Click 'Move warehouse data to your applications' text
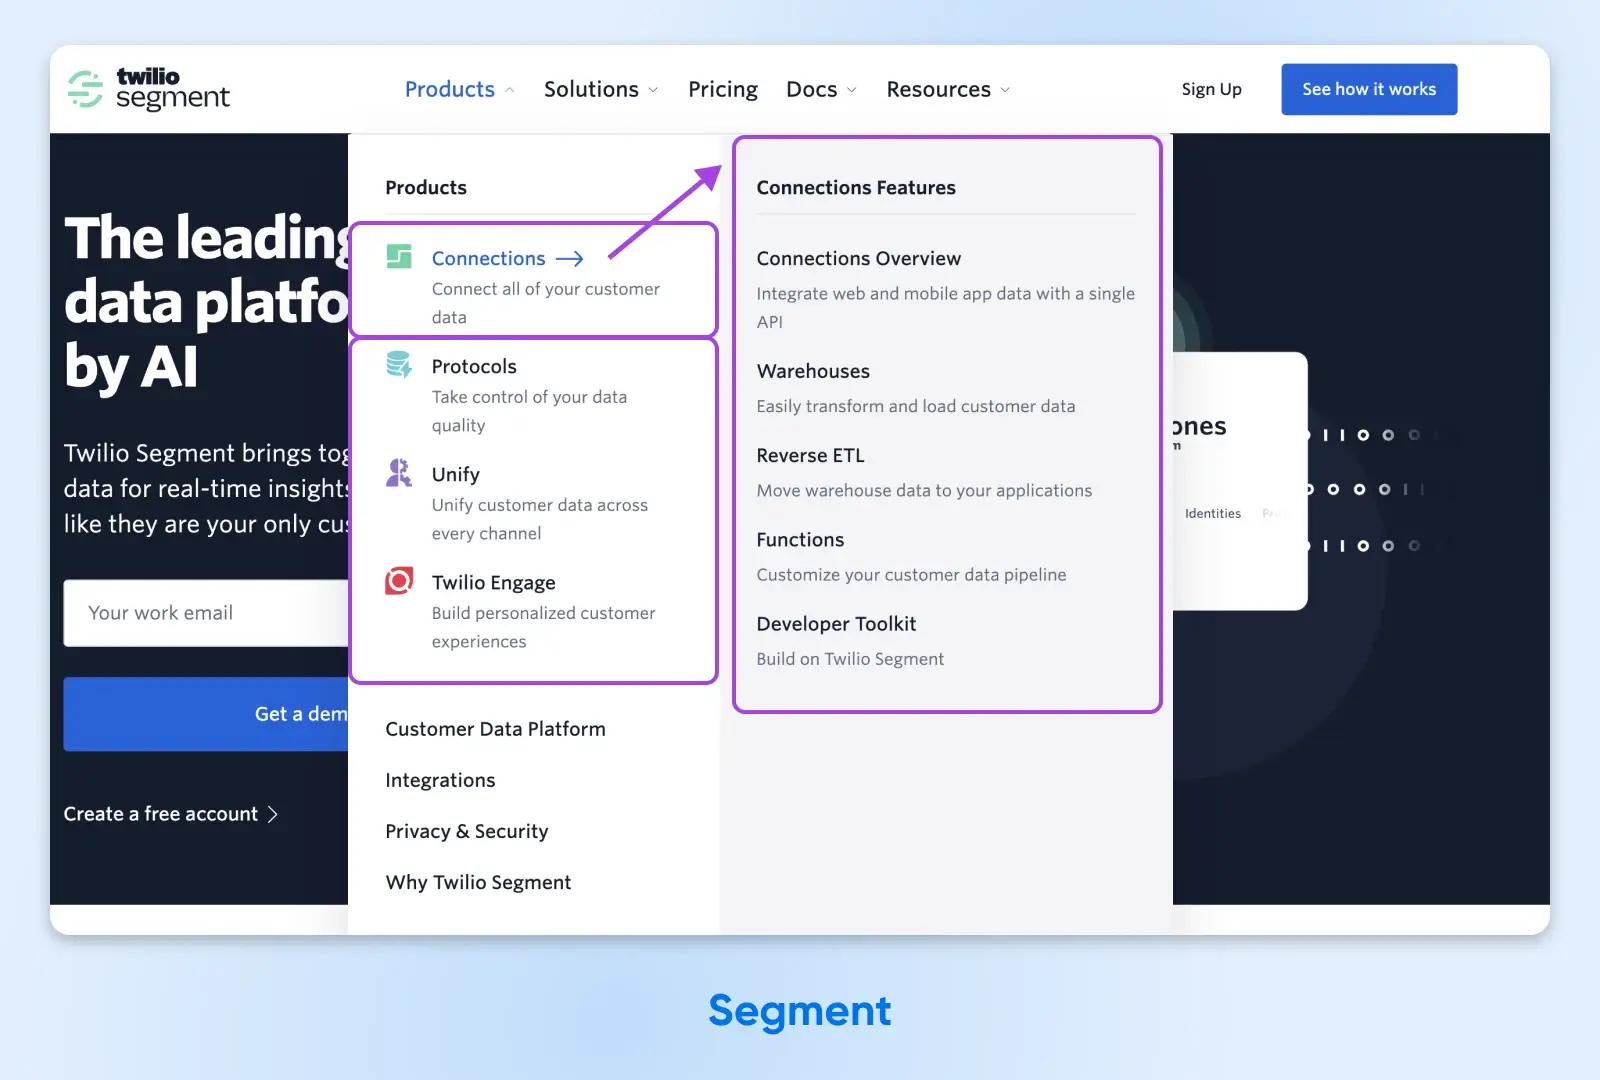Viewport: 1600px width, 1080px height. pyautogui.click(x=924, y=490)
